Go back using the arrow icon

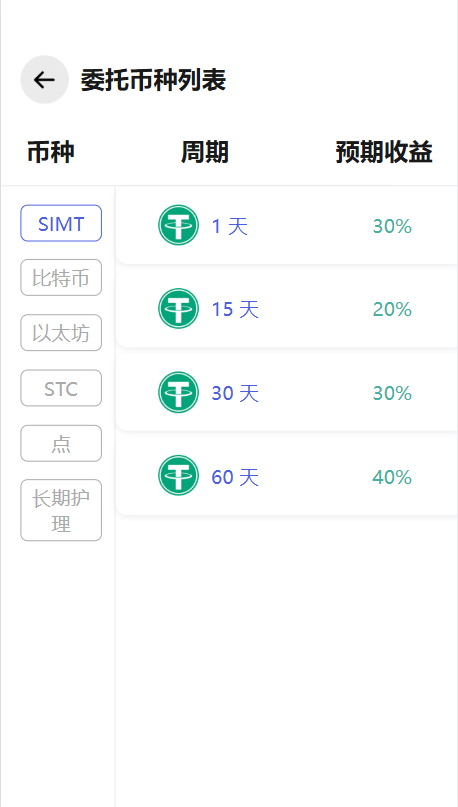pos(44,80)
